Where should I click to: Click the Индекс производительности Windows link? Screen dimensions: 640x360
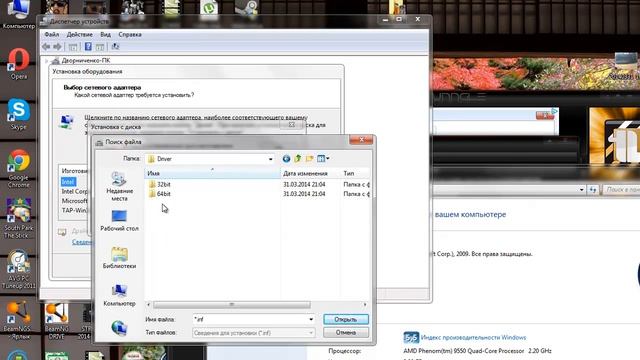[x=473, y=338]
